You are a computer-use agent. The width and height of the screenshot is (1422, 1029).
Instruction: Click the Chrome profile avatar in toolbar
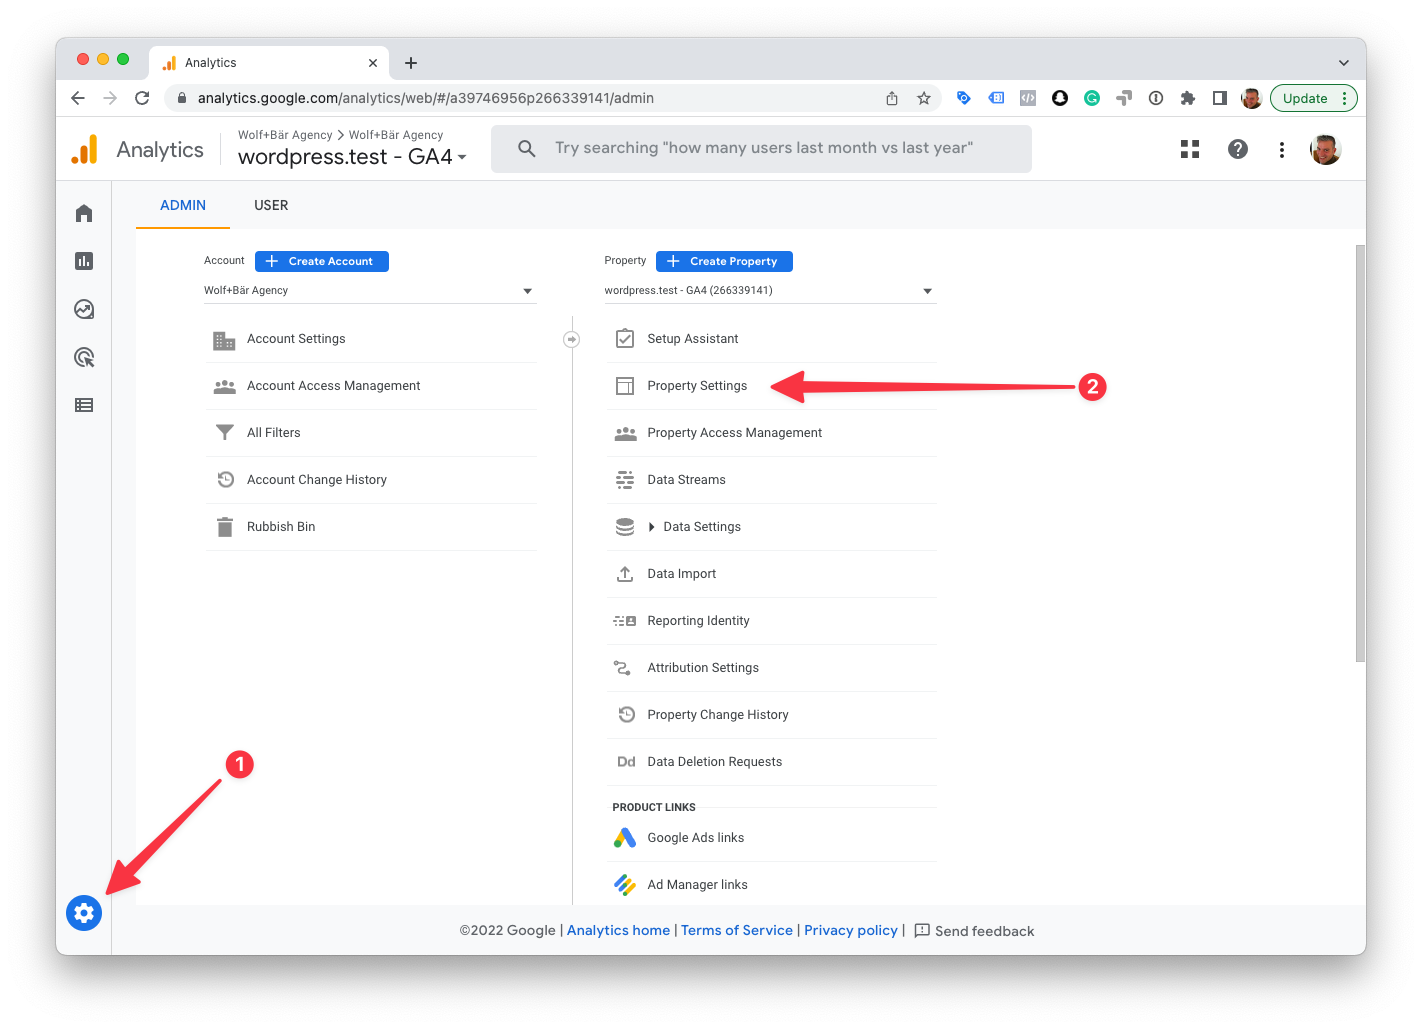pyautogui.click(x=1251, y=98)
